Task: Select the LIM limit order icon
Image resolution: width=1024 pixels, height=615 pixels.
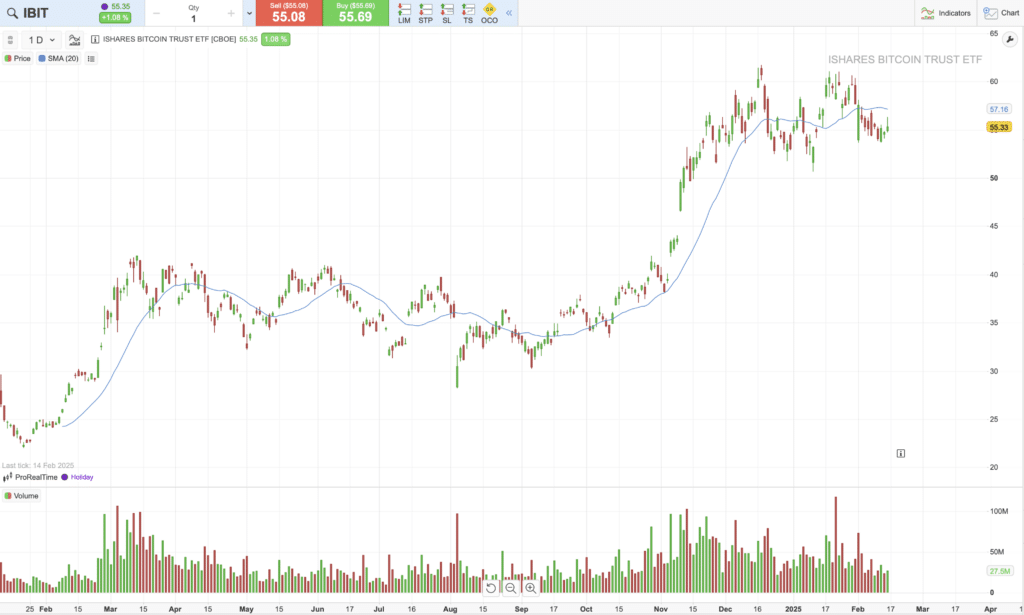Action: pos(404,13)
